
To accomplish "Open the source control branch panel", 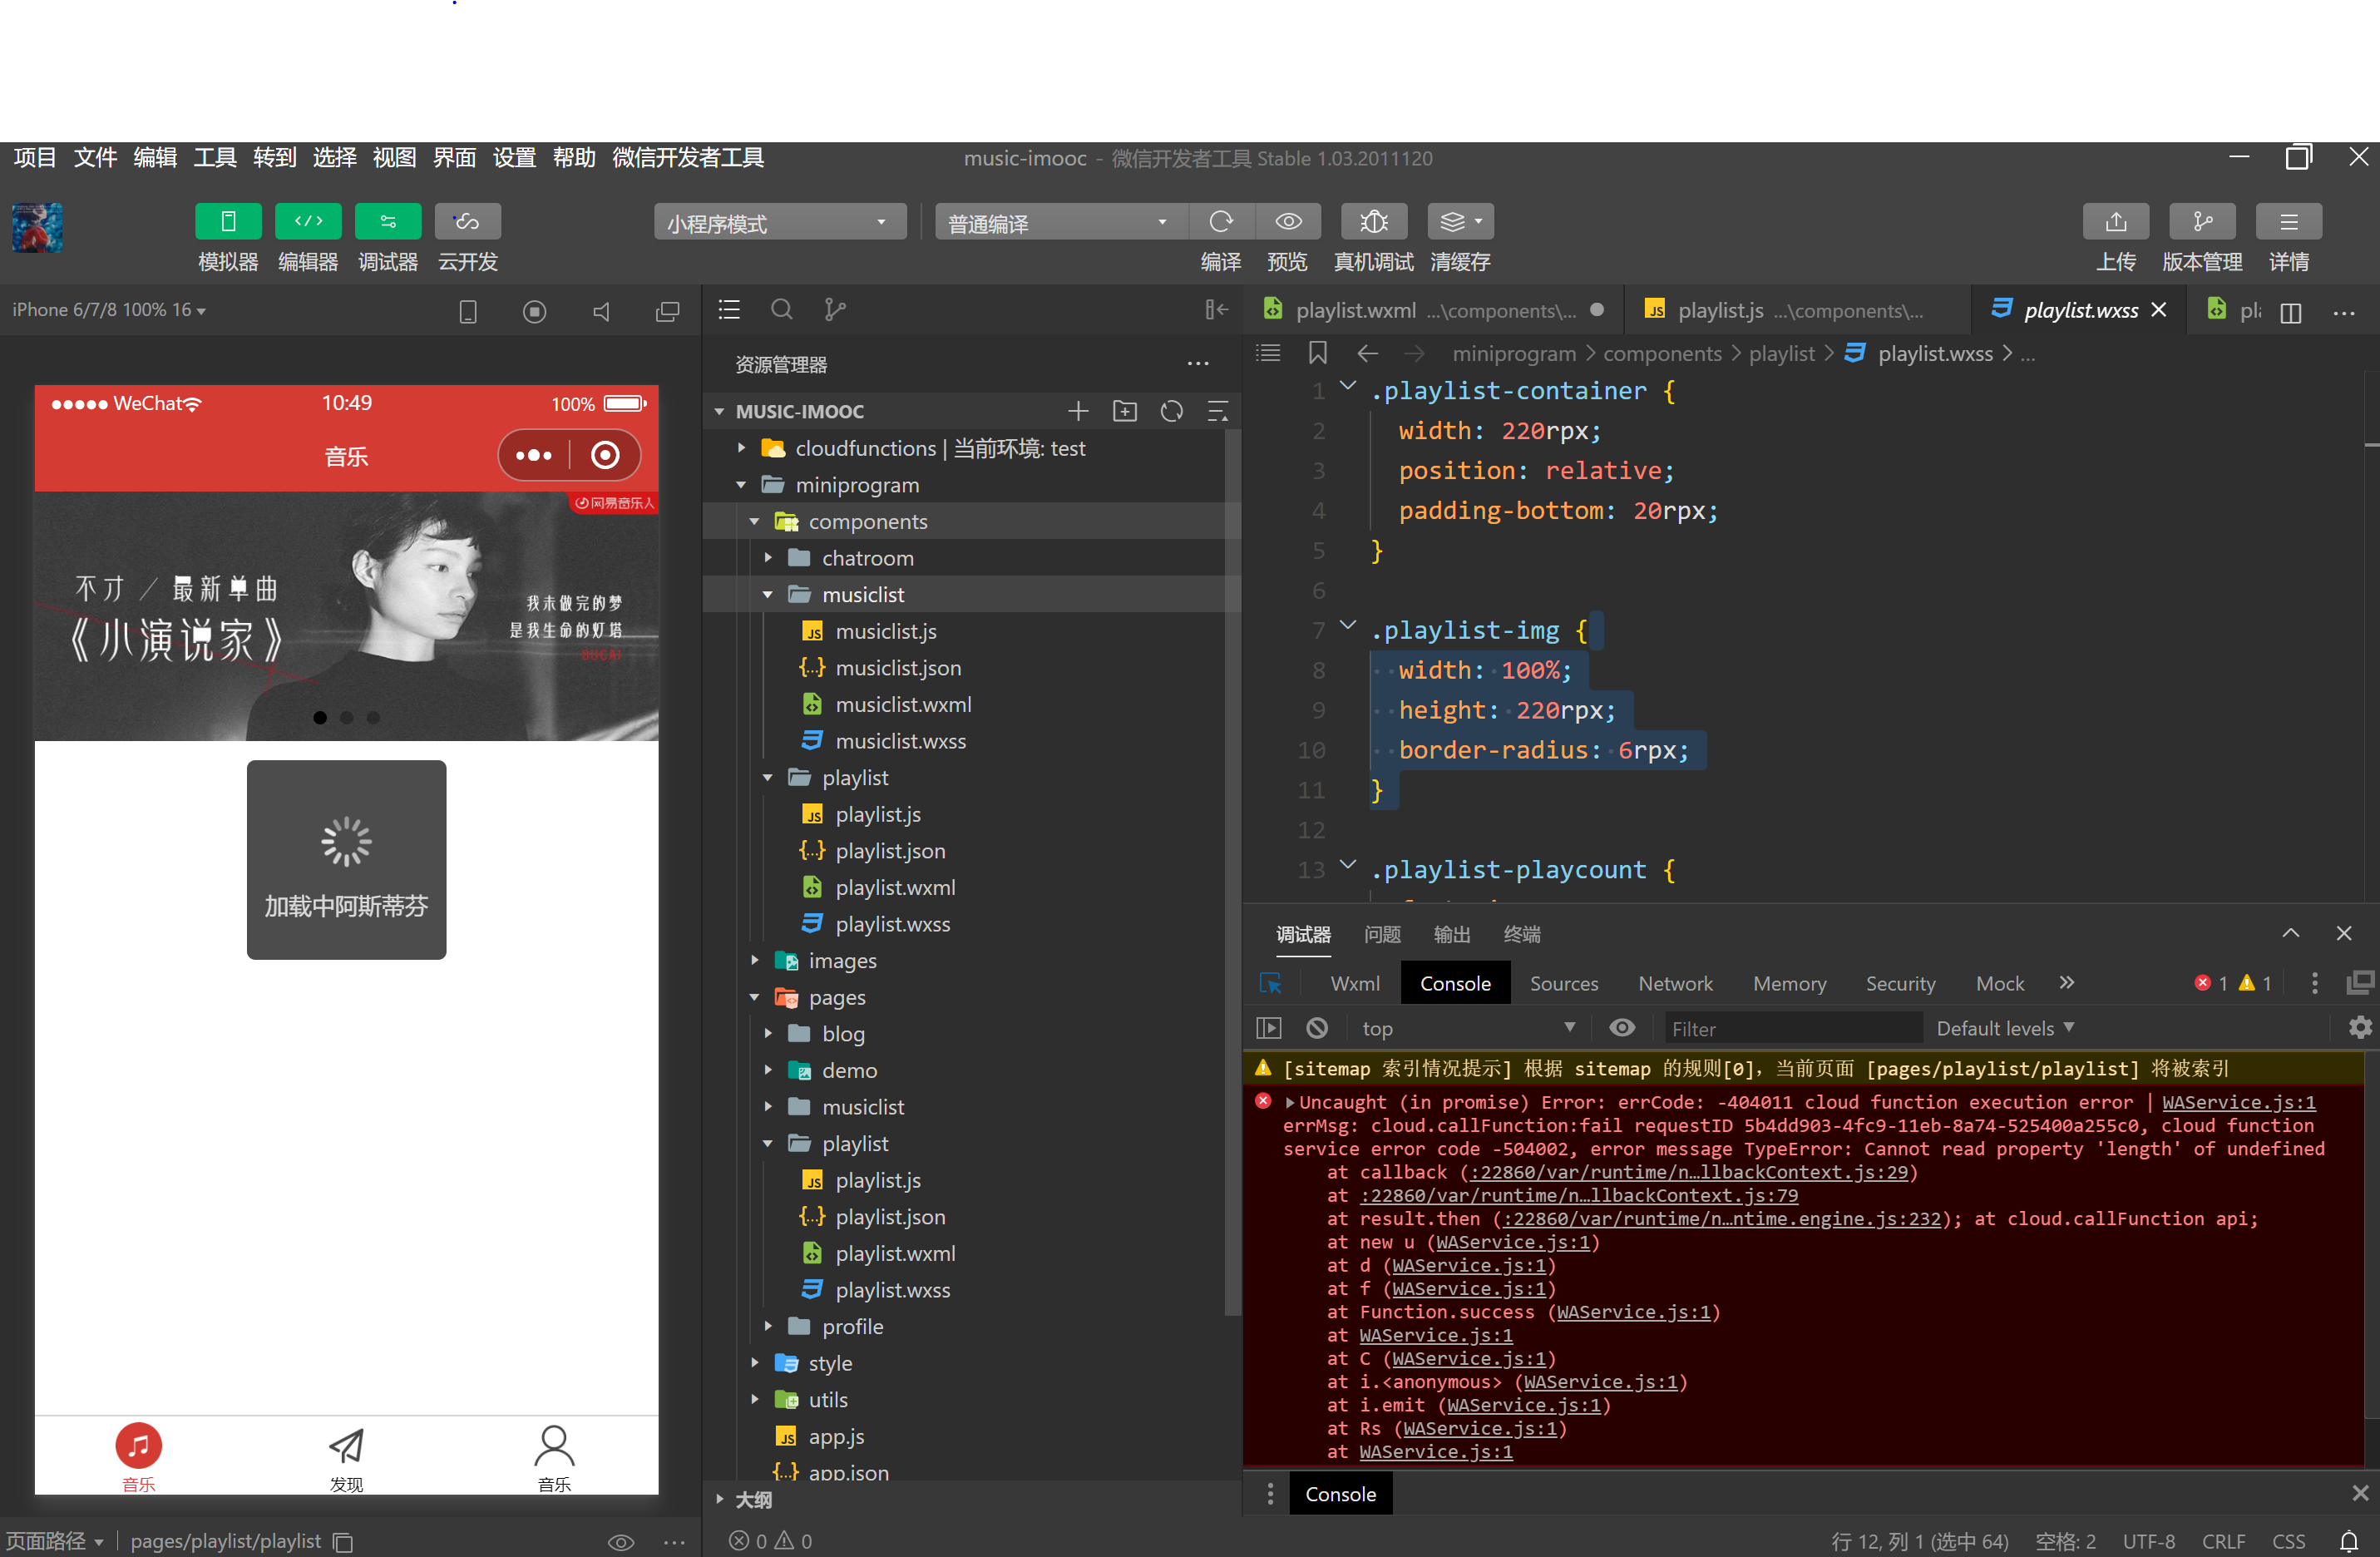I will pos(835,310).
